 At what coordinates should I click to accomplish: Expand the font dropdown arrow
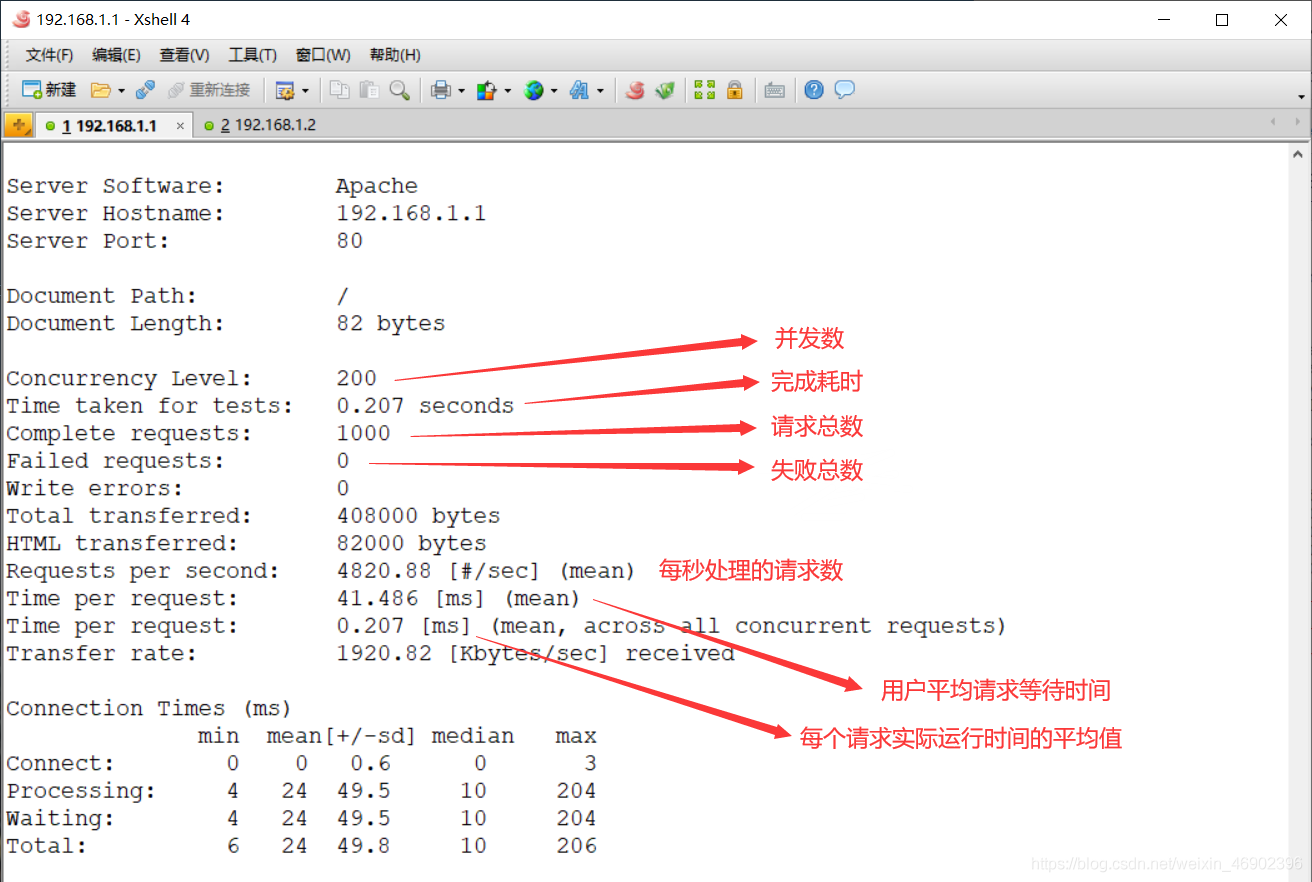click(600, 91)
